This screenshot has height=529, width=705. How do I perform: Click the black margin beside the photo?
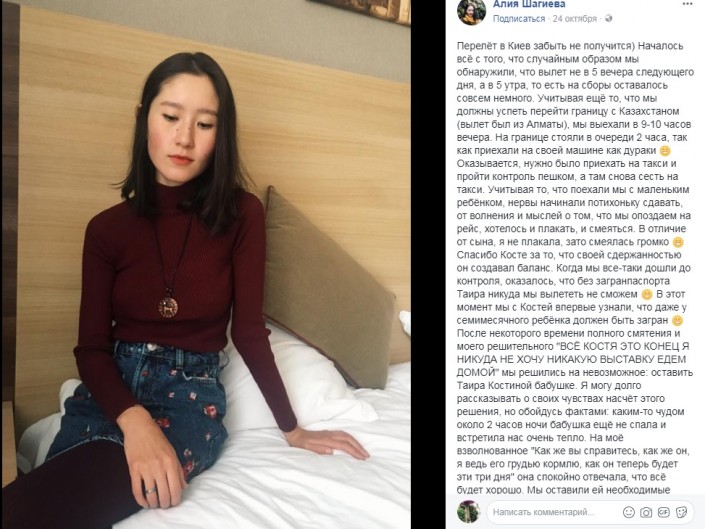(x=428, y=264)
